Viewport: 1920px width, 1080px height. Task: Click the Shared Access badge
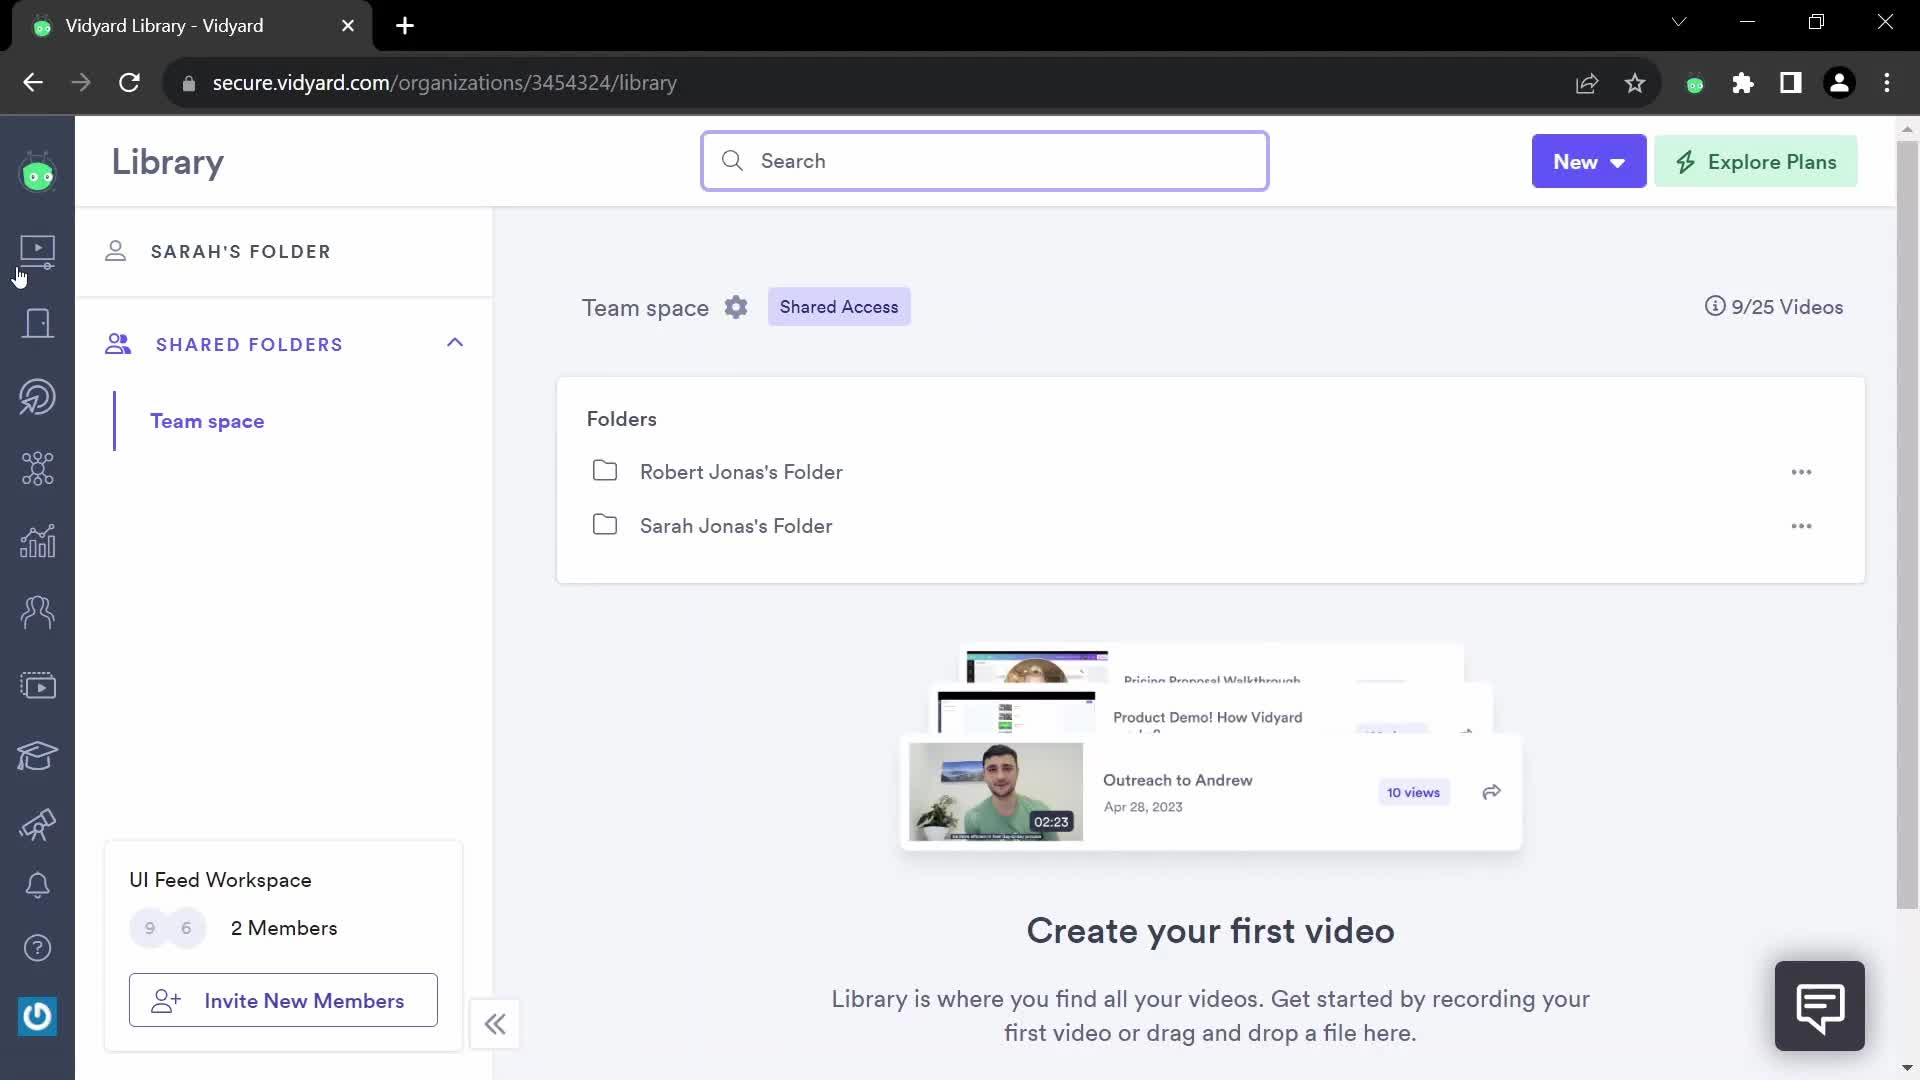pyautogui.click(x=839, y=307)
